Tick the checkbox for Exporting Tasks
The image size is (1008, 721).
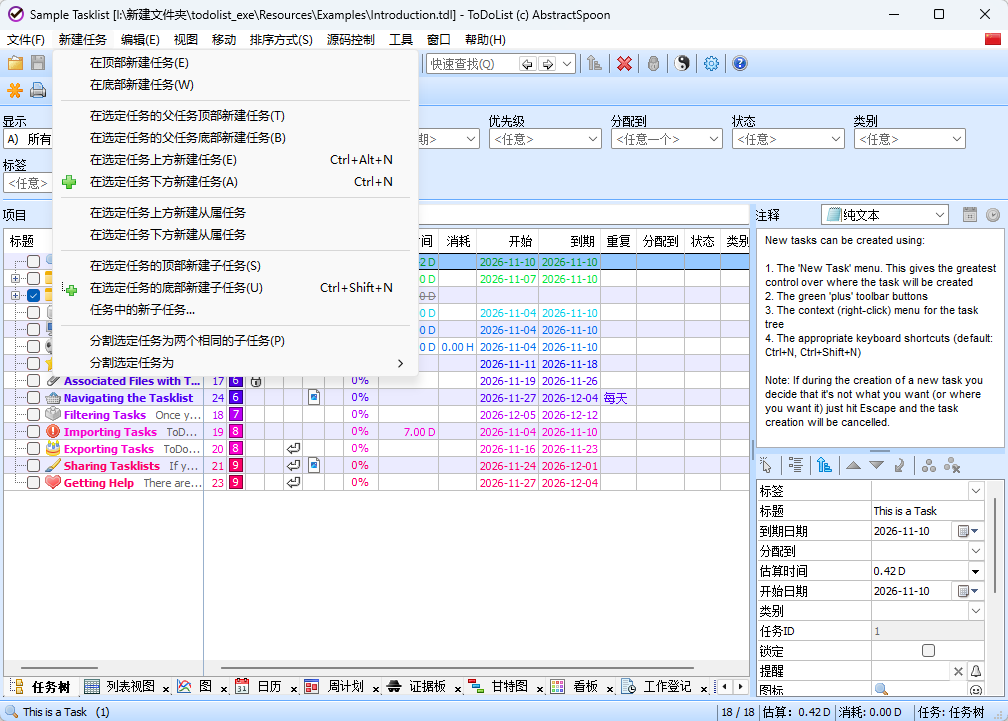click(33, 449)
